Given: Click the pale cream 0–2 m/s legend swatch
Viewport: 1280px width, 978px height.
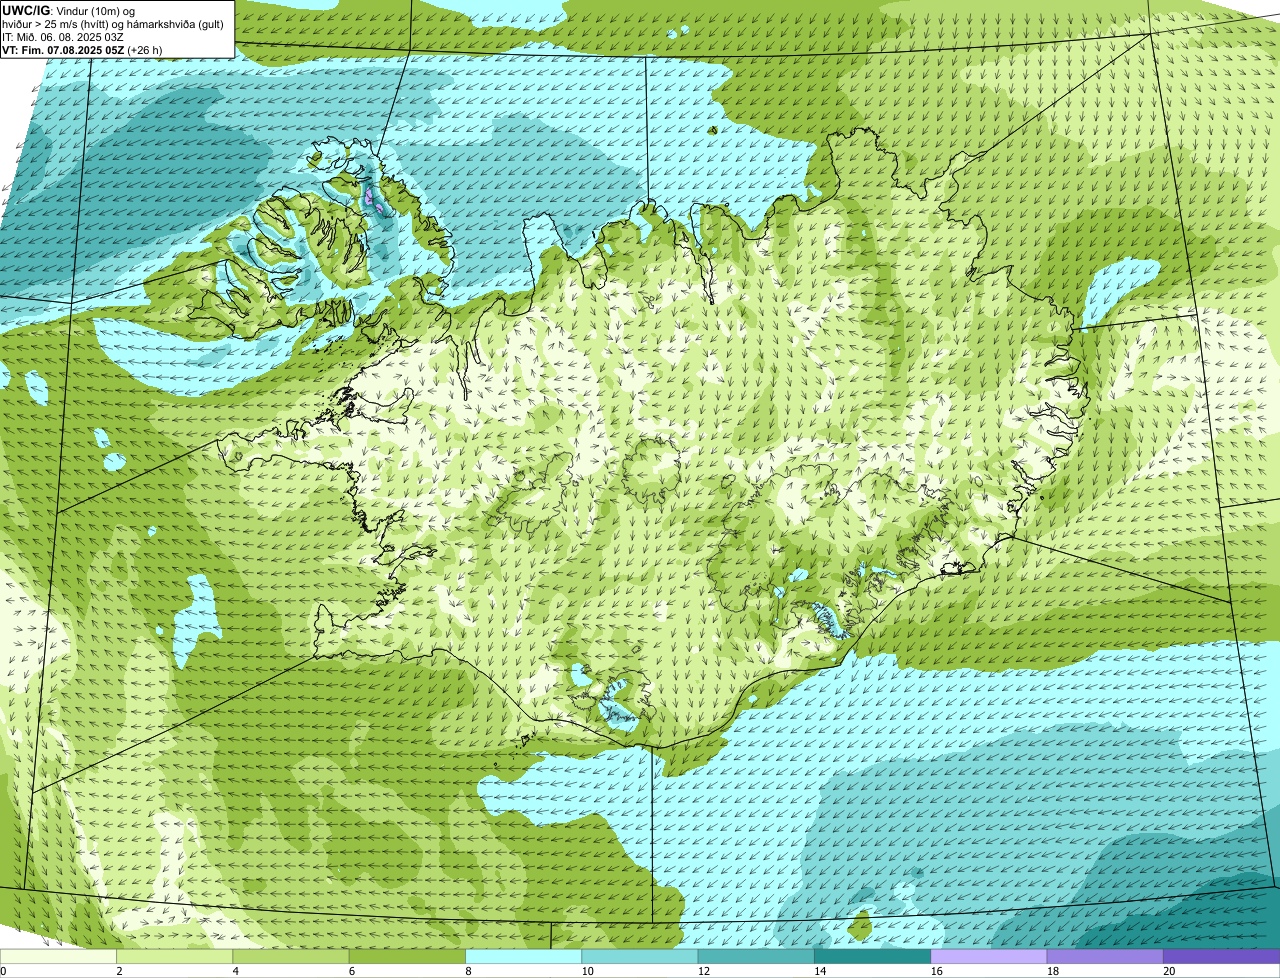Looking at the screenshot, I should [60, 956].
